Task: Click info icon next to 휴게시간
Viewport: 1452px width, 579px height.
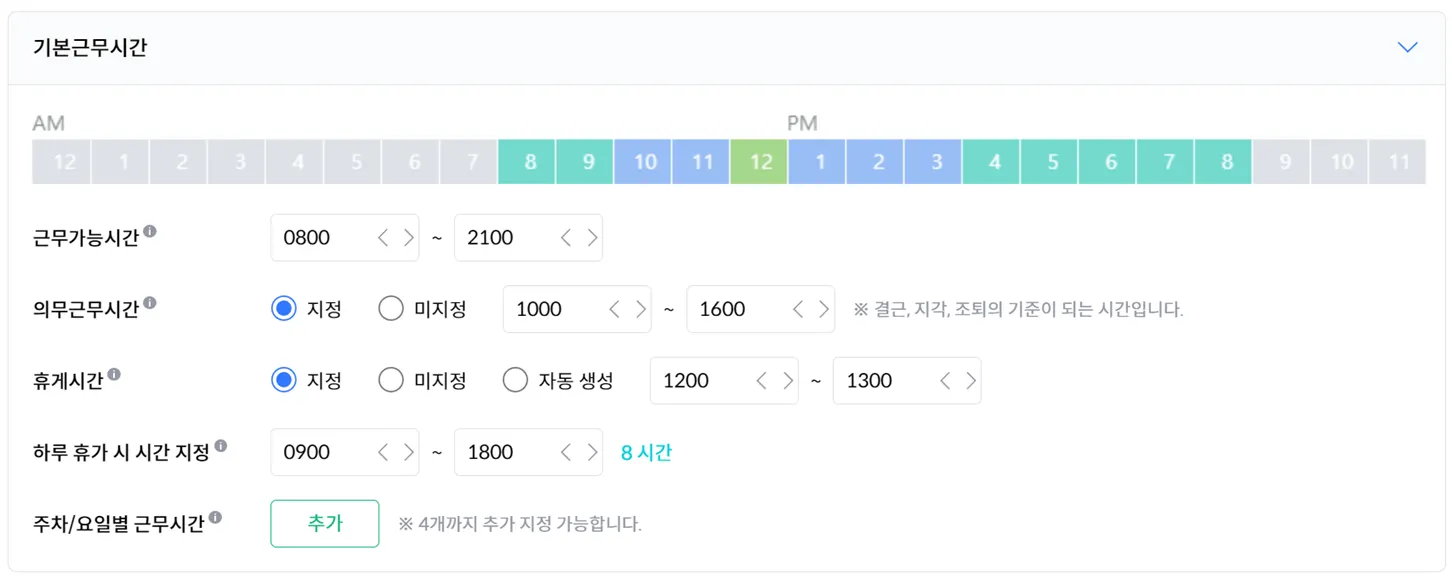Action: click(114, 375)
